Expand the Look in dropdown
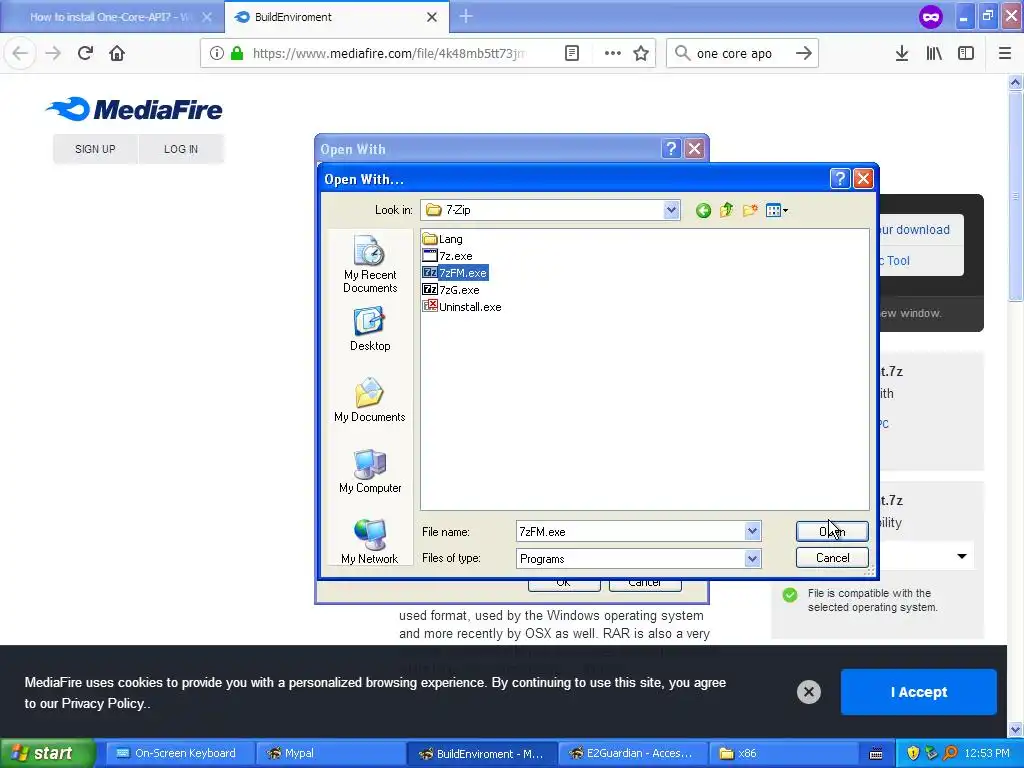This screenshot has width=1024, height=768. coord(671,210)
